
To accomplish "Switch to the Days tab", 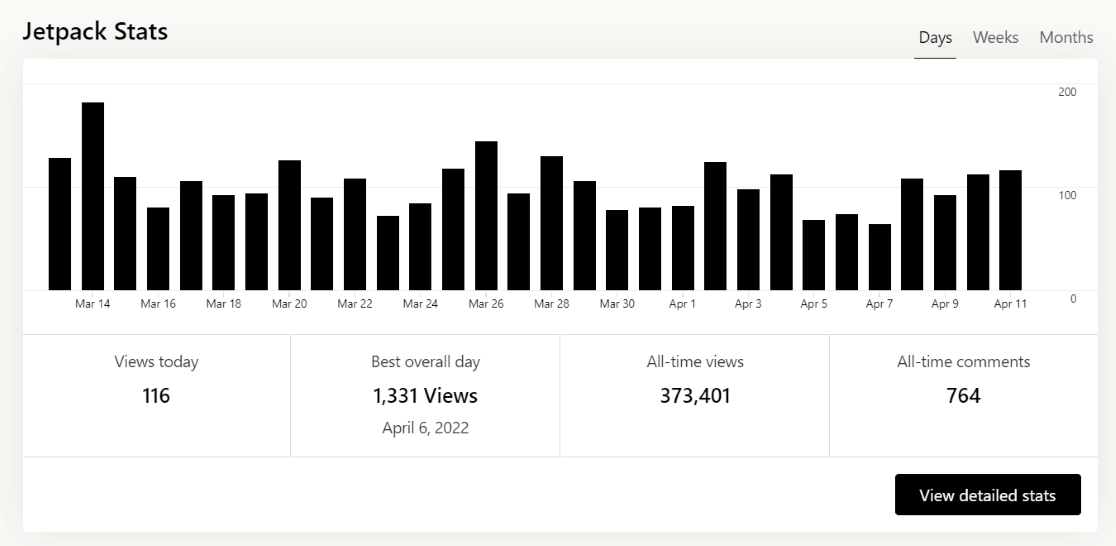I will click(x=935, y=37).
